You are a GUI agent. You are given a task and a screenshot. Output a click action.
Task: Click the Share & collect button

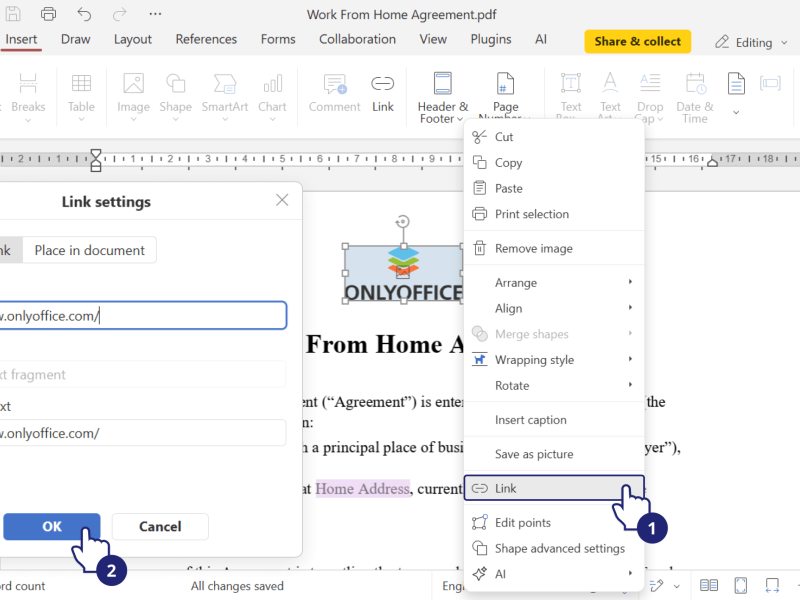click(x=637, y=42)
